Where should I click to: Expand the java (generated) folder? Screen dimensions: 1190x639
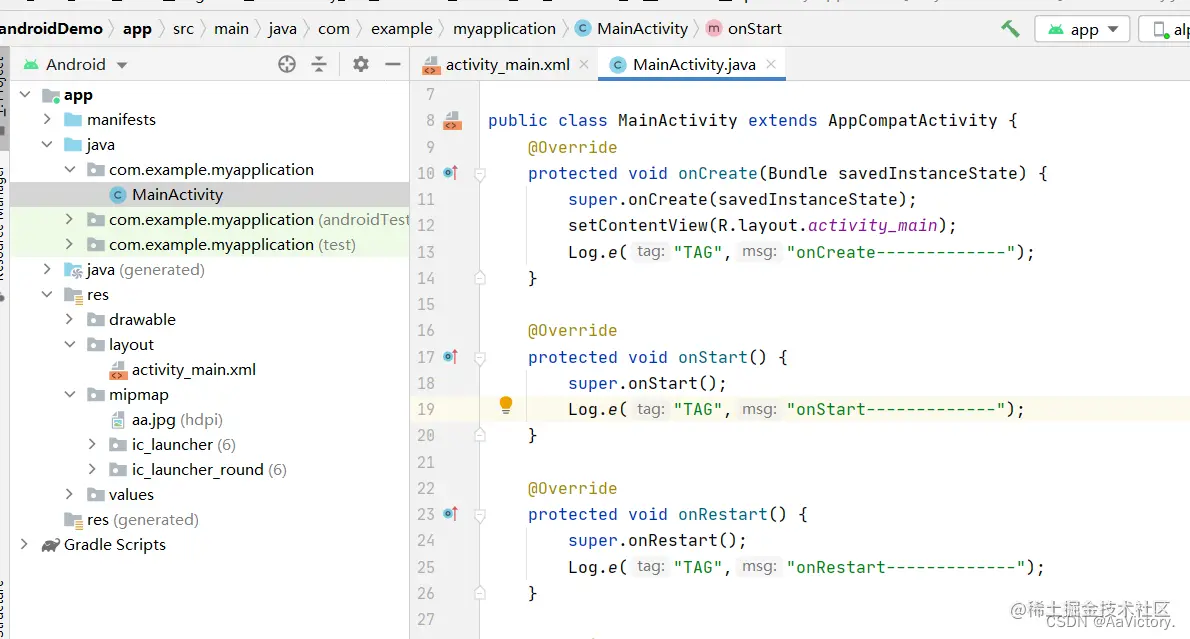tap(47, 269)
